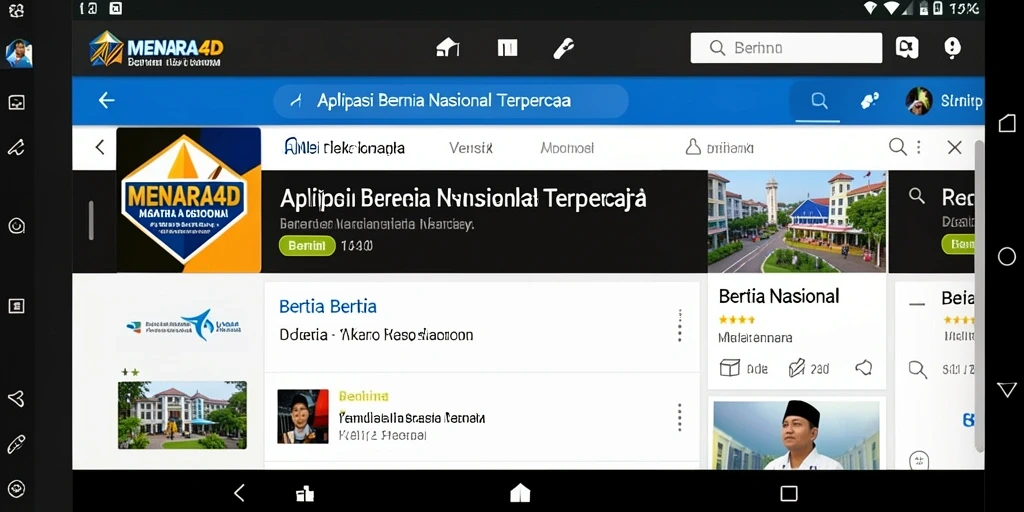Tap the magnifier in the right cut-off card
The image size is (1024, 512).
coord(917,196)
